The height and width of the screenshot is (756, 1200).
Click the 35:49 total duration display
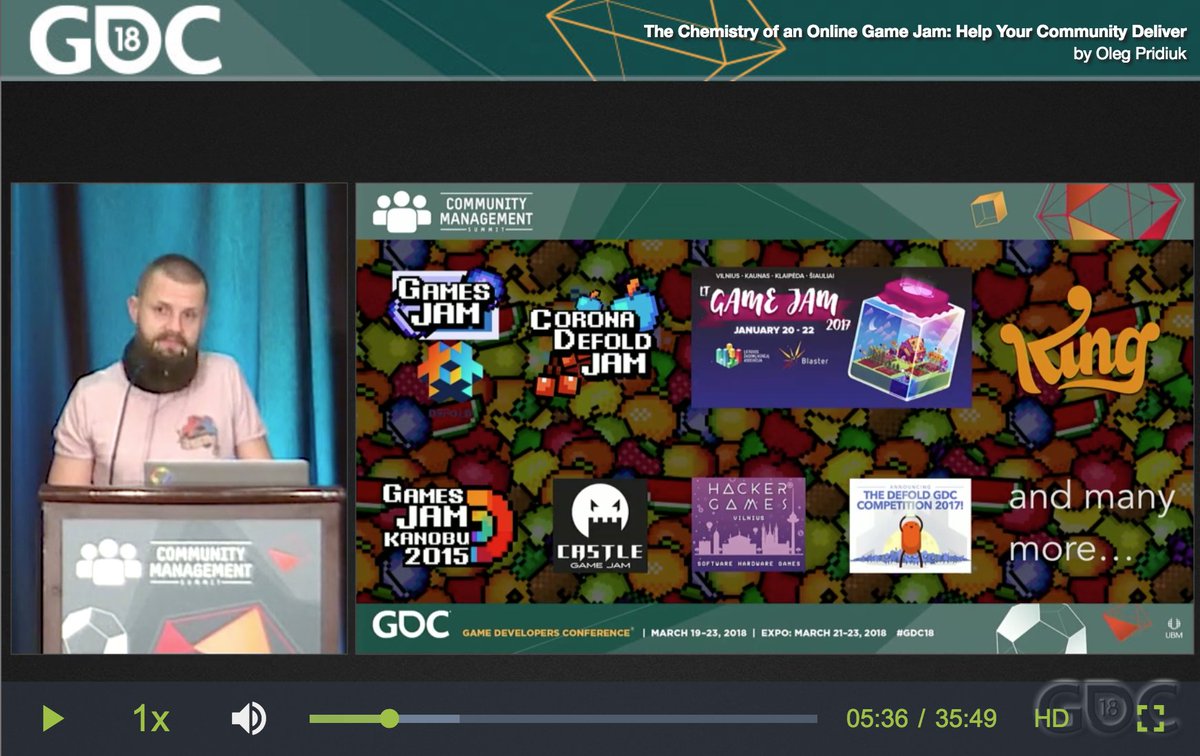click(x=967, y=718)
